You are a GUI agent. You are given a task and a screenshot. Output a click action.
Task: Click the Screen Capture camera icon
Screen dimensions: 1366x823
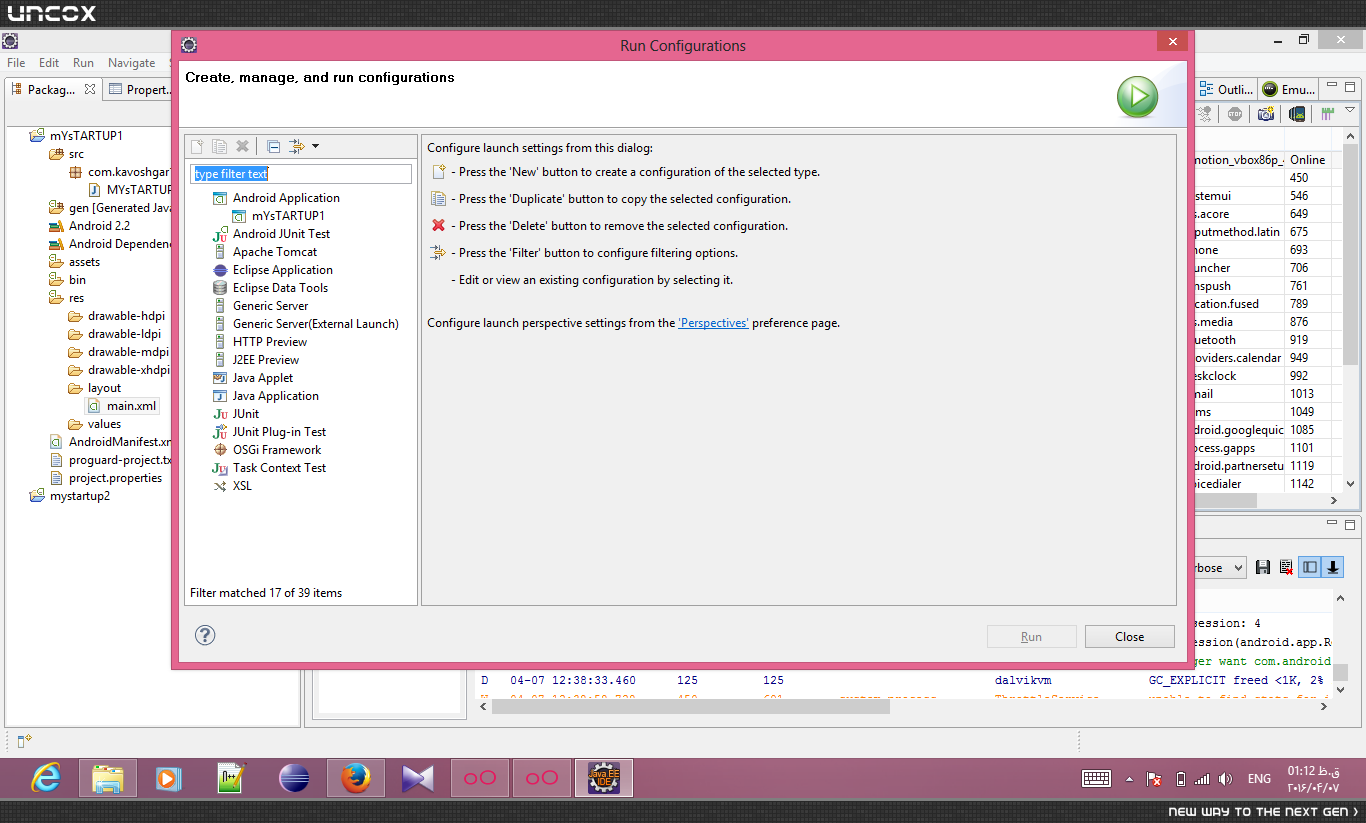point(1266,114)
